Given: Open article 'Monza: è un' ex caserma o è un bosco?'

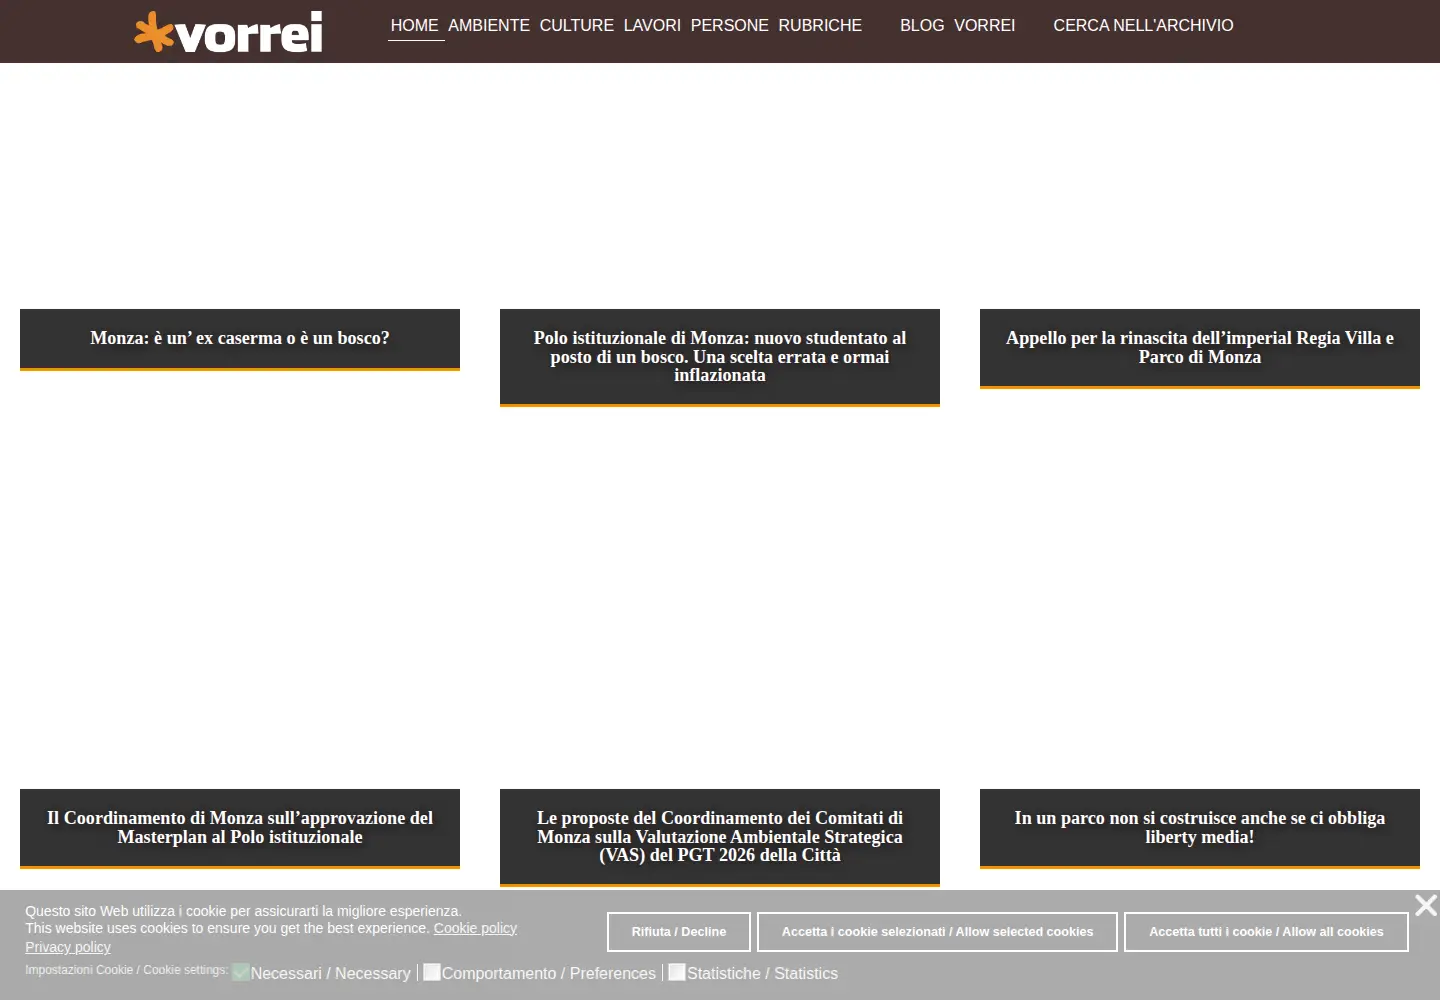Looking at the screenshot, I should (x=240, y=338).
